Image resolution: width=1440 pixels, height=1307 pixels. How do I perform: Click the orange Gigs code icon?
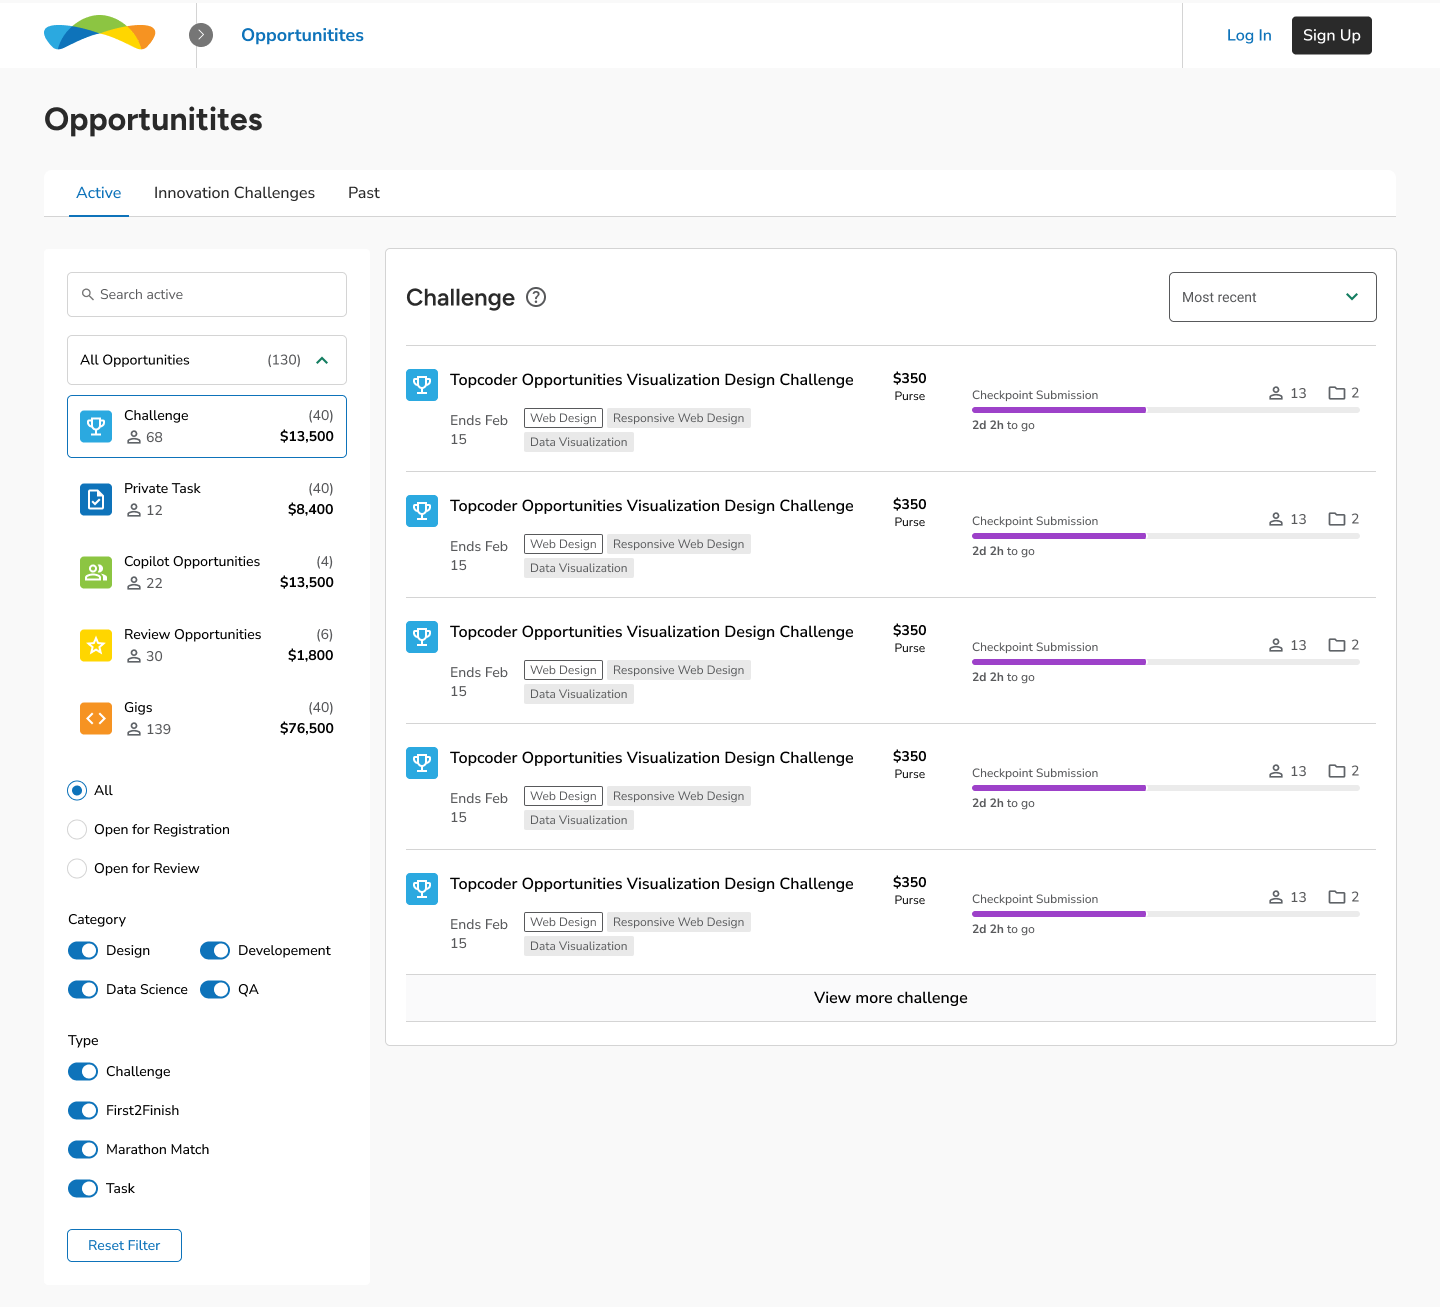coord(96,718)
